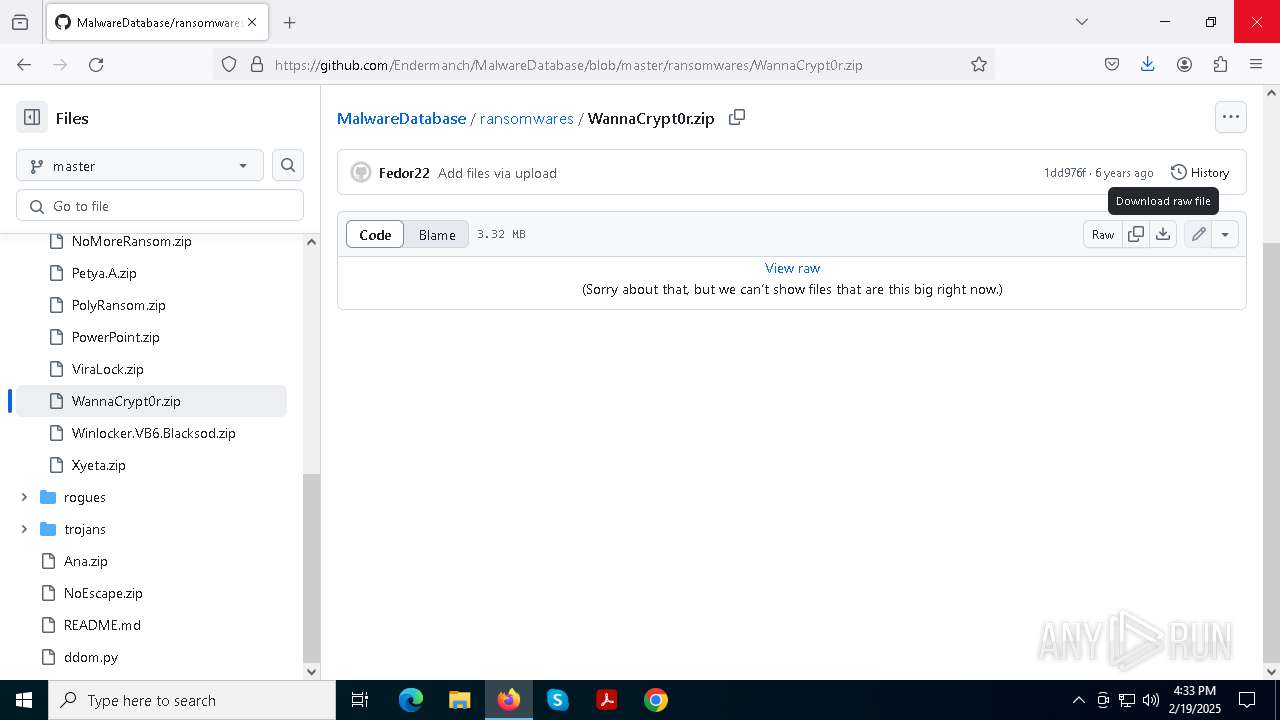Bookmark this page star icon

[x=979, y=64]
